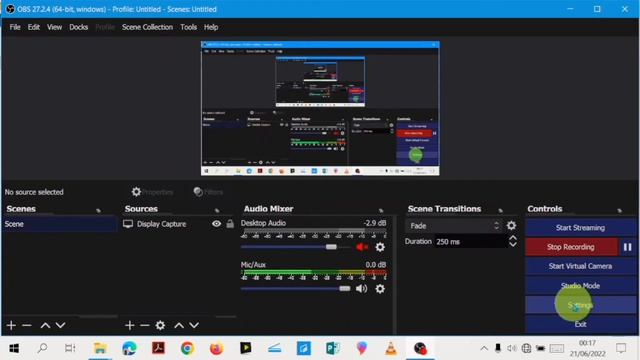Move source up with arrow icon
640x360 pixels.
(x=179, y=325)
